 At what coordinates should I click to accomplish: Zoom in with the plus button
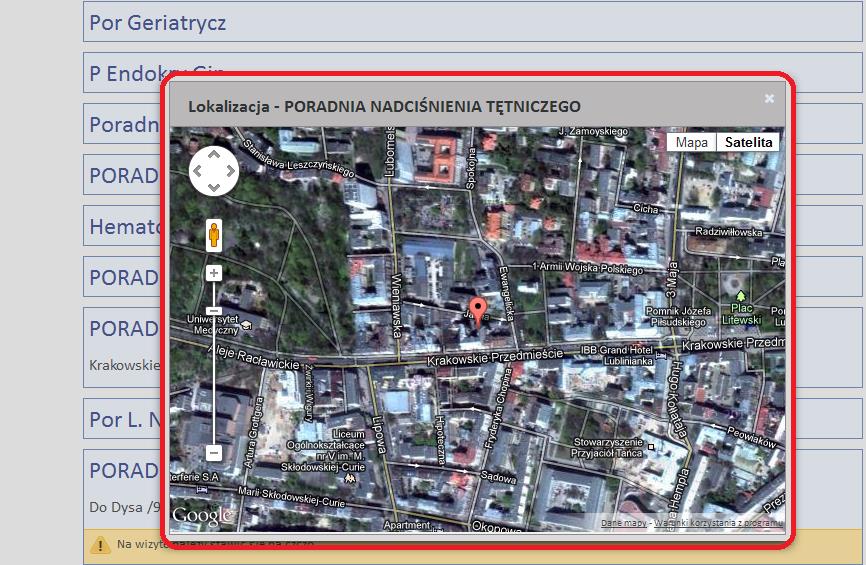tap(214, 273)
